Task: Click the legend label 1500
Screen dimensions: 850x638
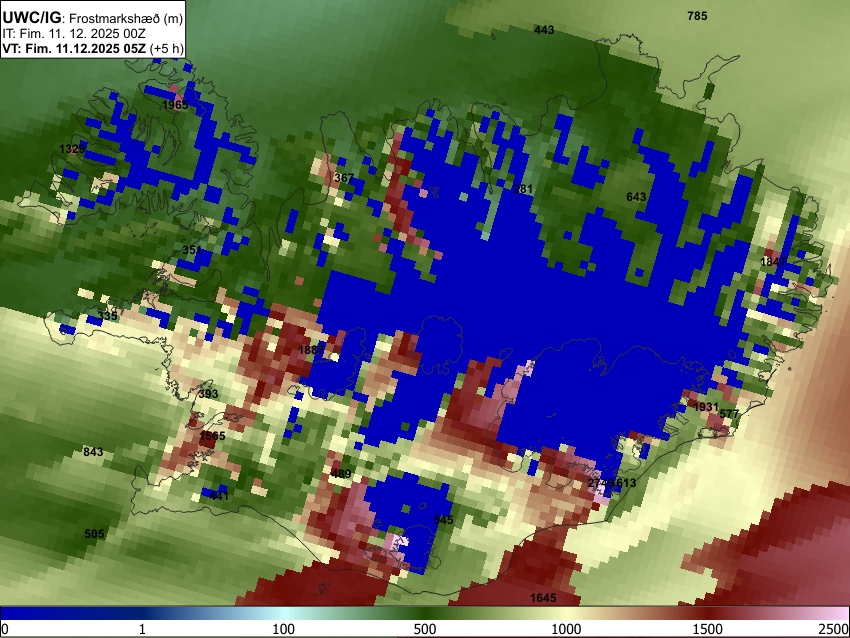Action: 708,629
